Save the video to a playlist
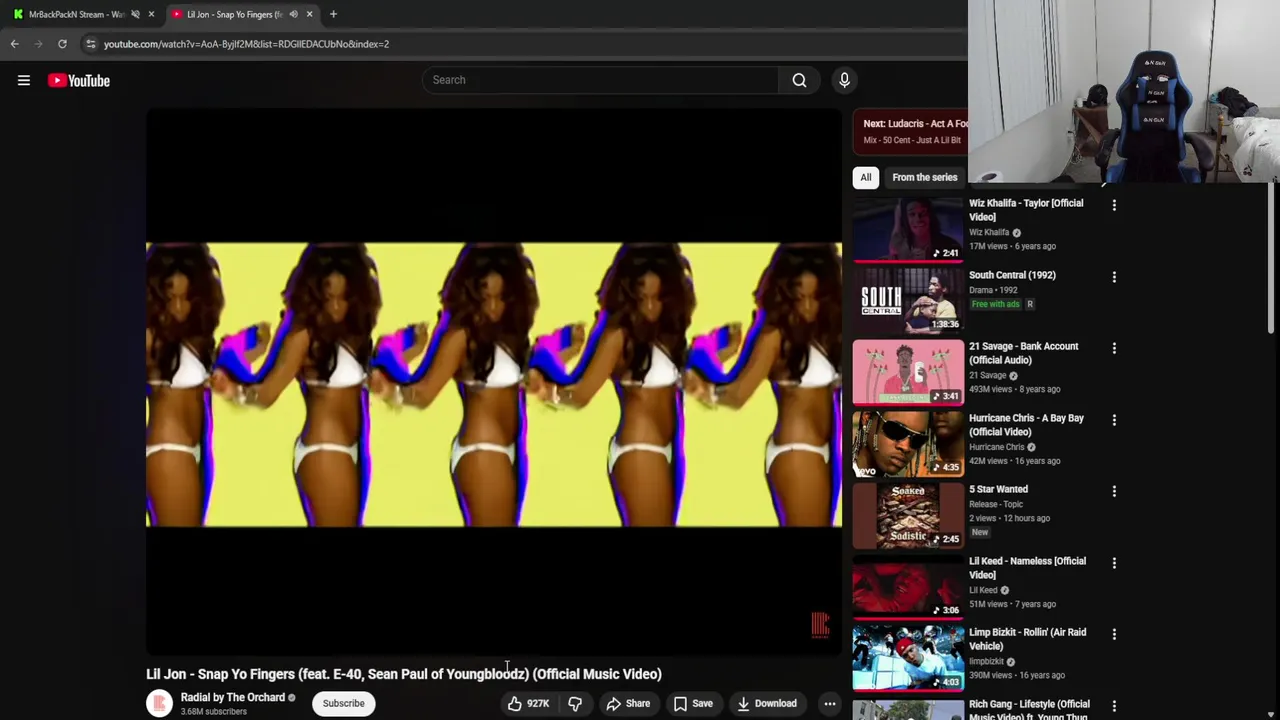This screenshot has width=1280, height=720. [x=693, y=703]
